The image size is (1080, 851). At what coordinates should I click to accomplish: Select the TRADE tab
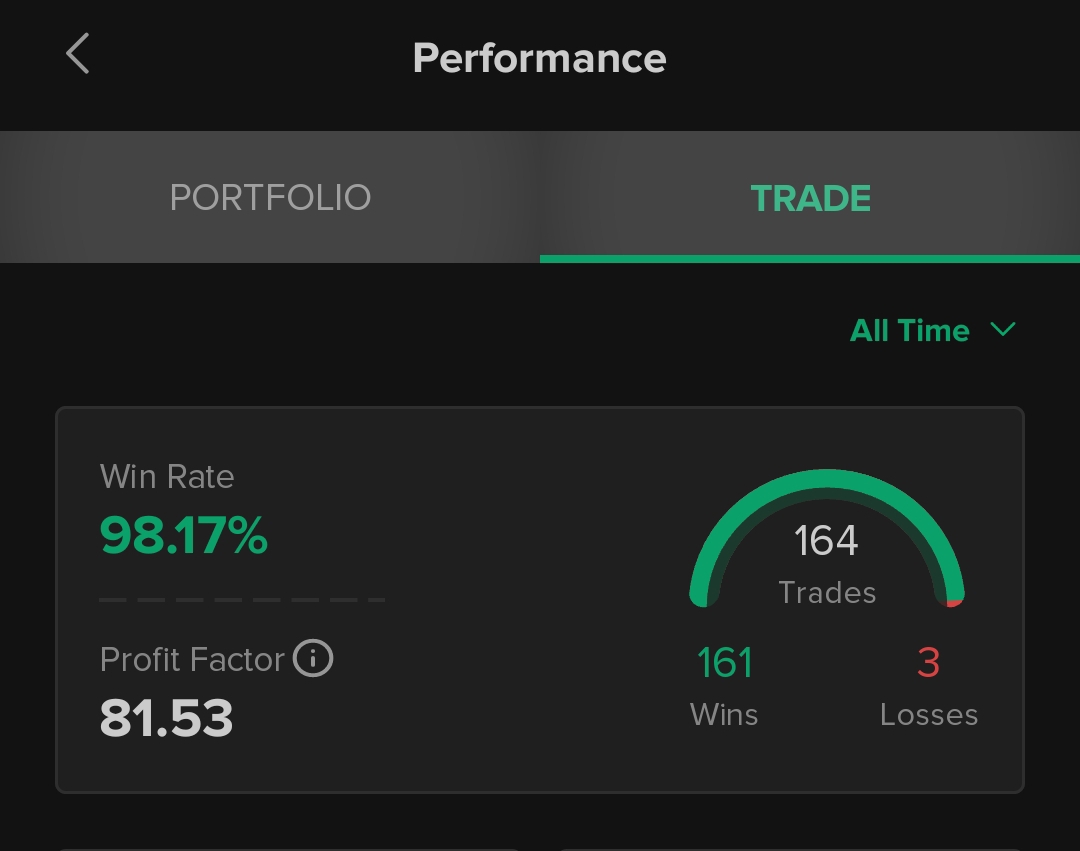click(810, 198)
